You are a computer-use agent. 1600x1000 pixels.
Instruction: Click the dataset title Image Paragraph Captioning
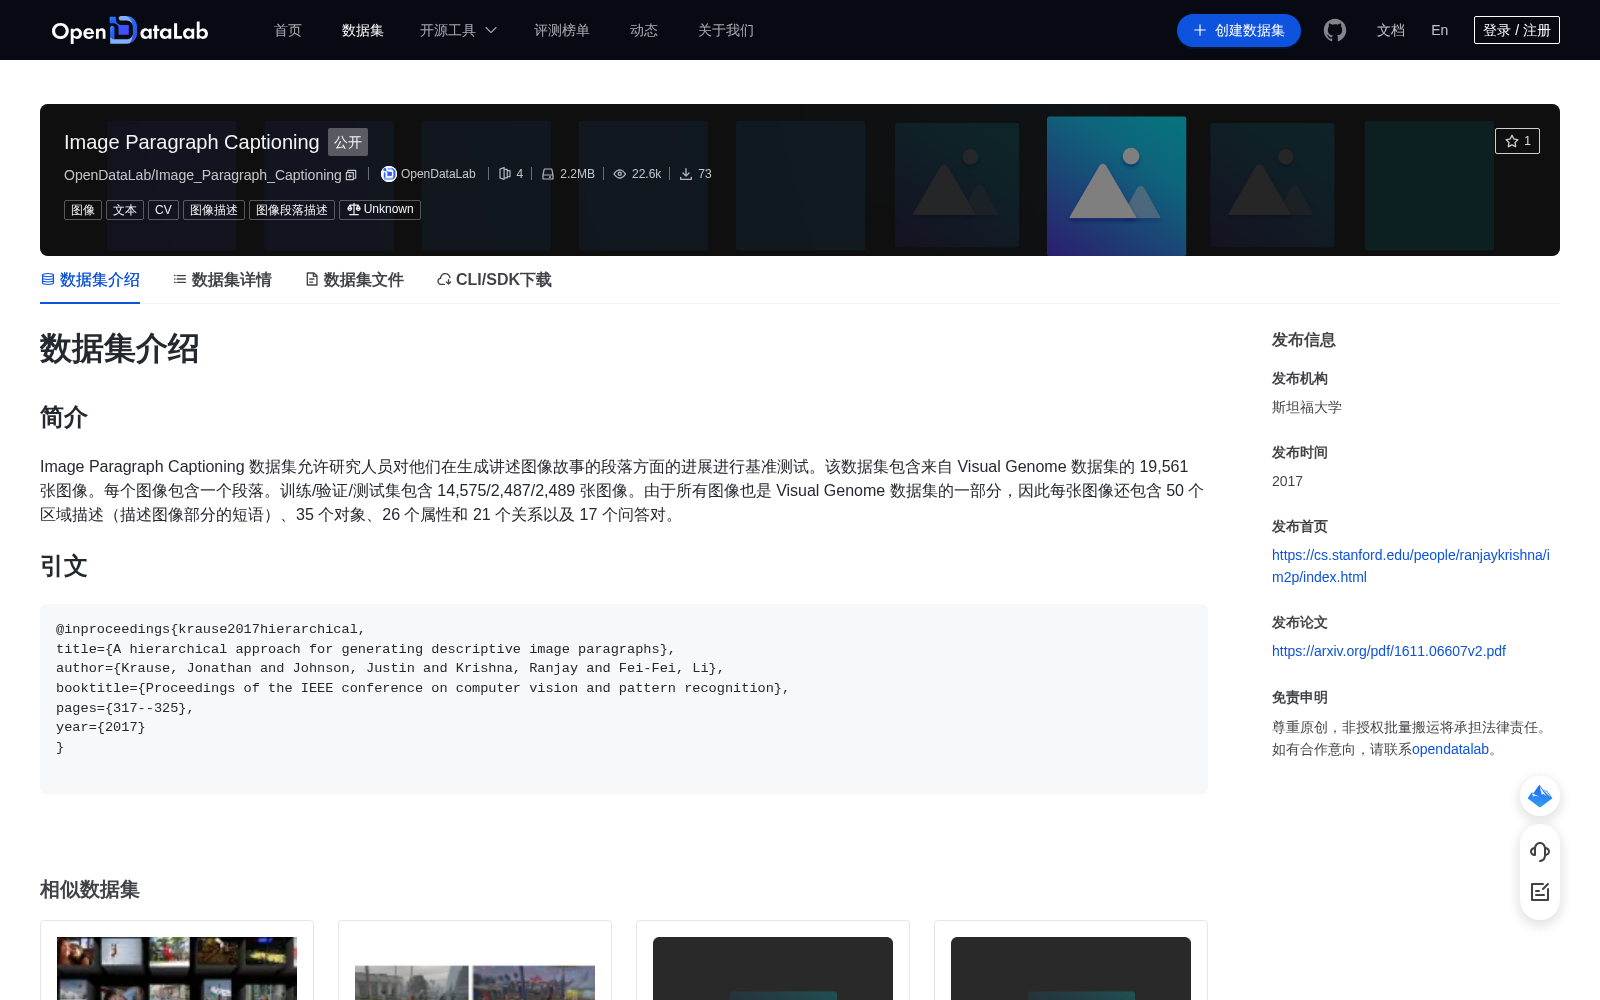point(192,142)
